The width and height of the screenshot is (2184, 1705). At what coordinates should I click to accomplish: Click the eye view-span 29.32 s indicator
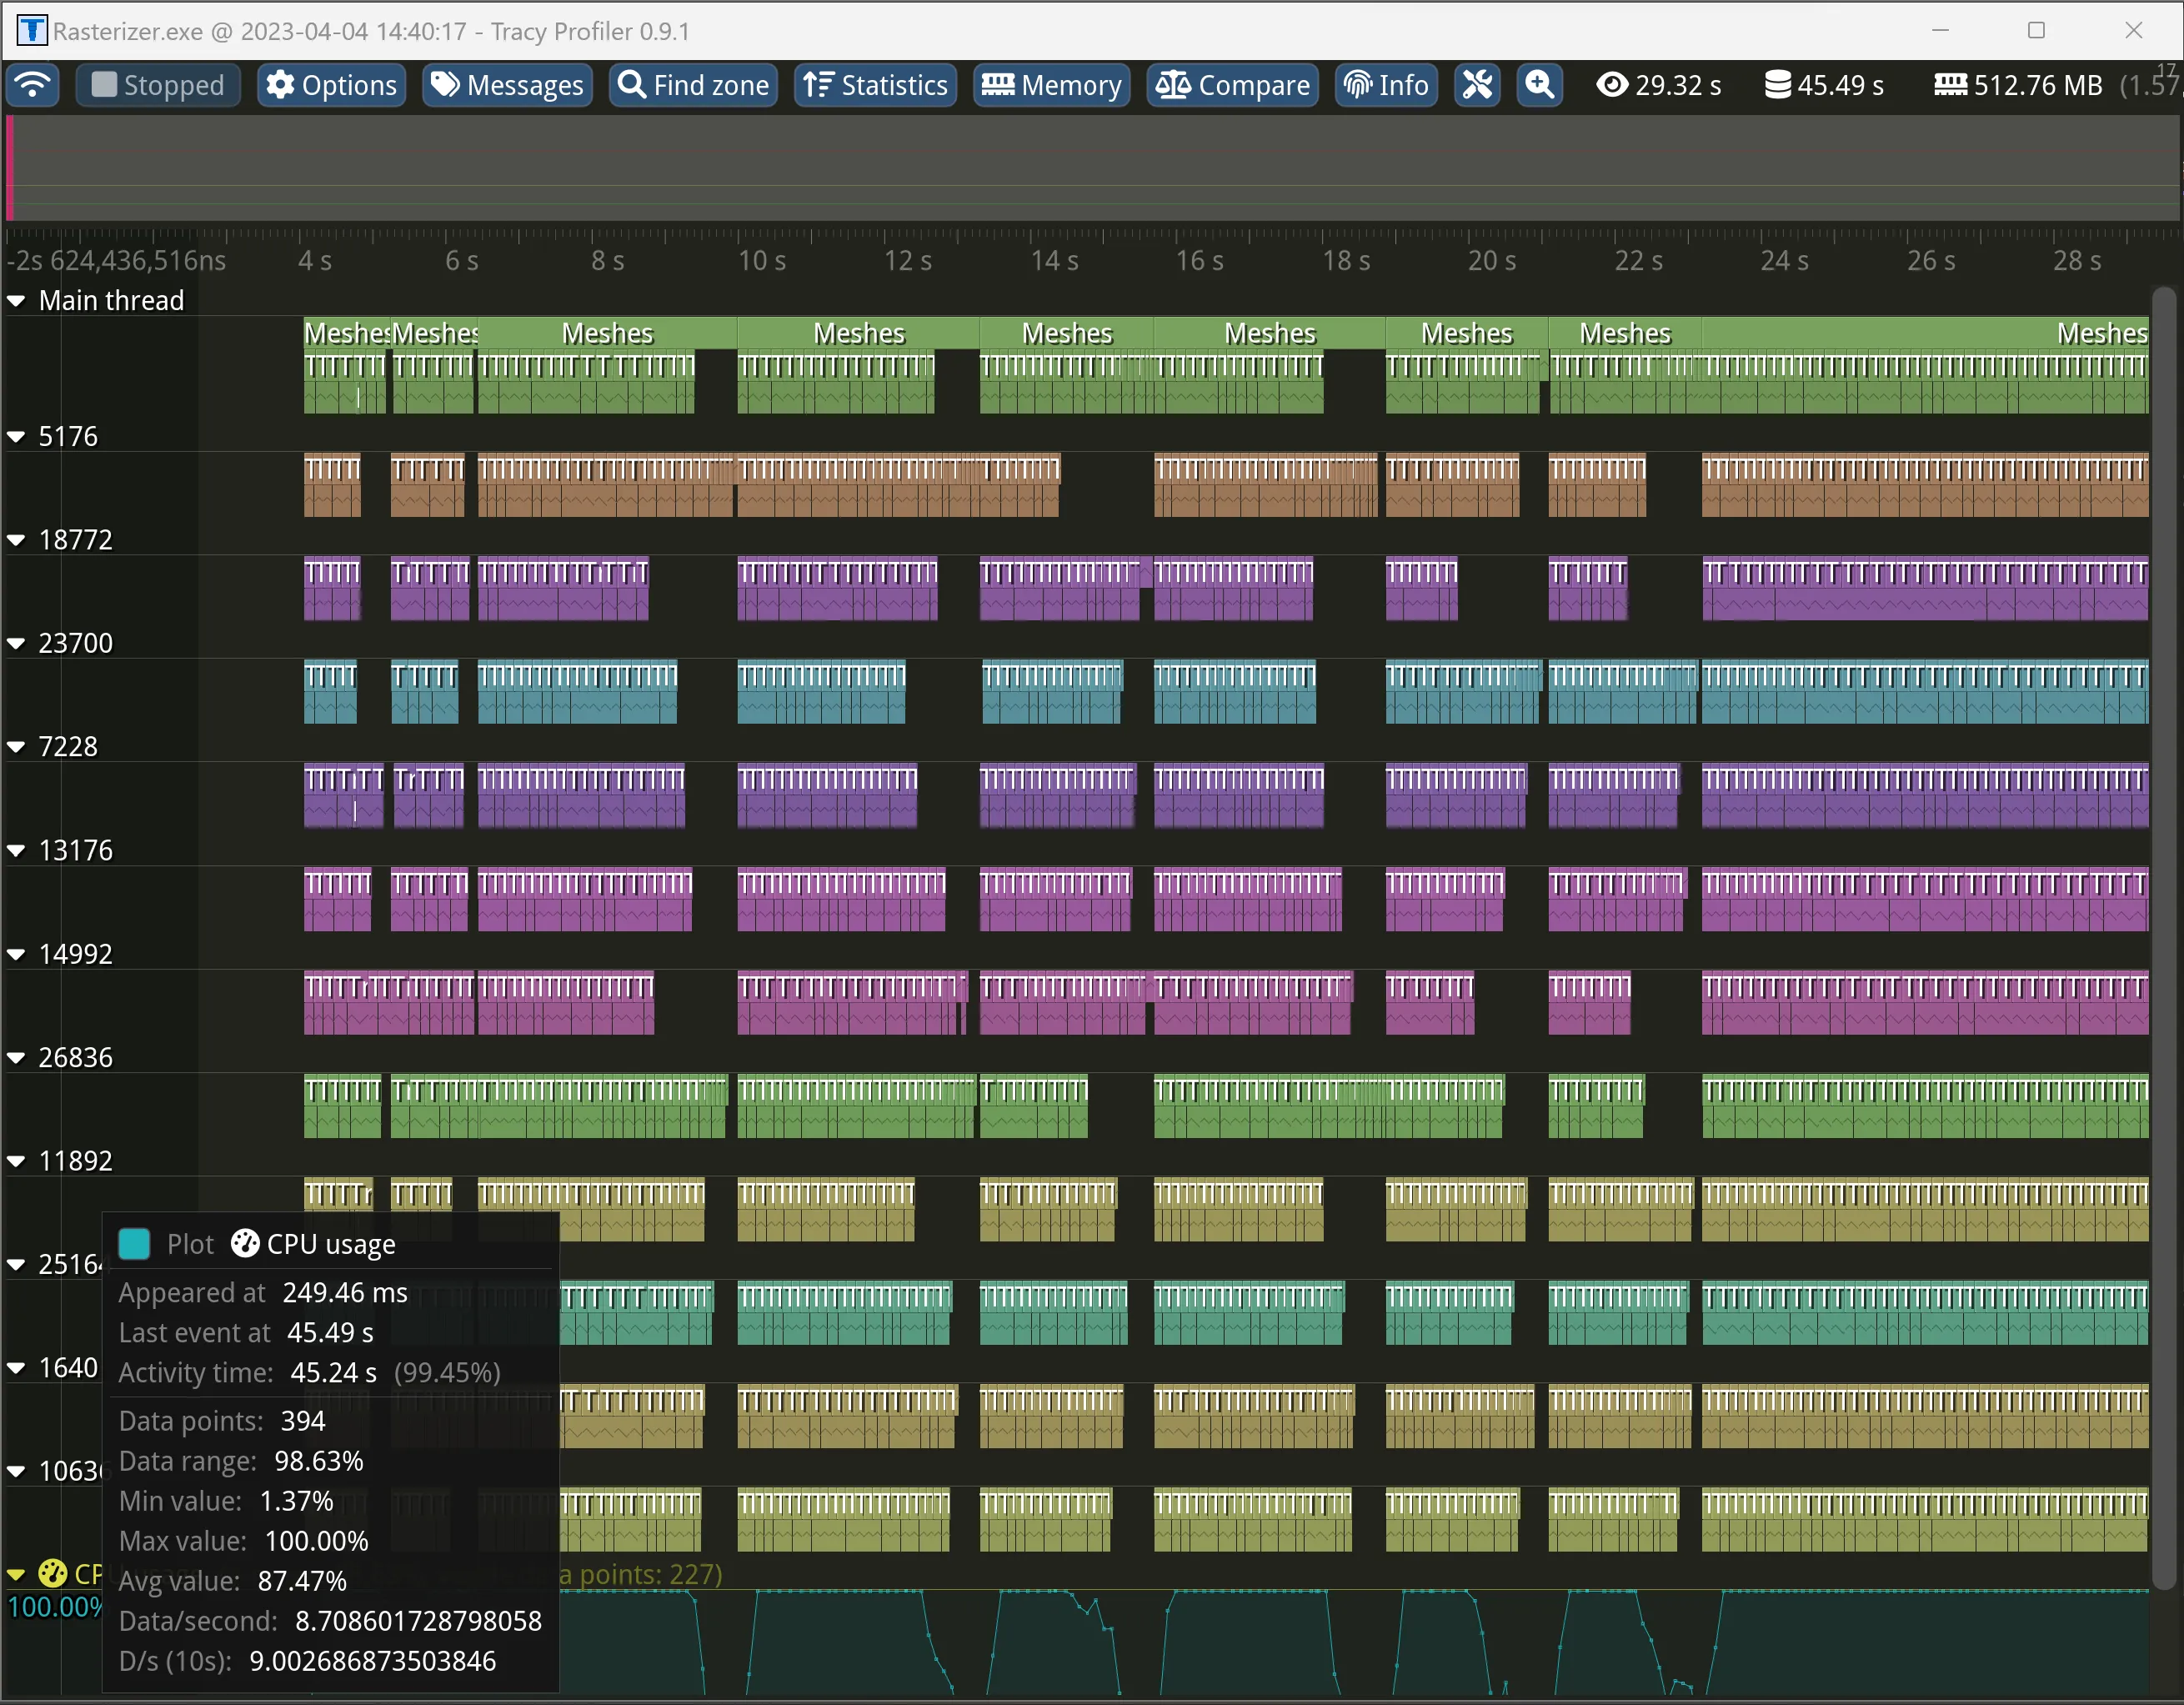pyautogui.click(x=1659, y=85)
